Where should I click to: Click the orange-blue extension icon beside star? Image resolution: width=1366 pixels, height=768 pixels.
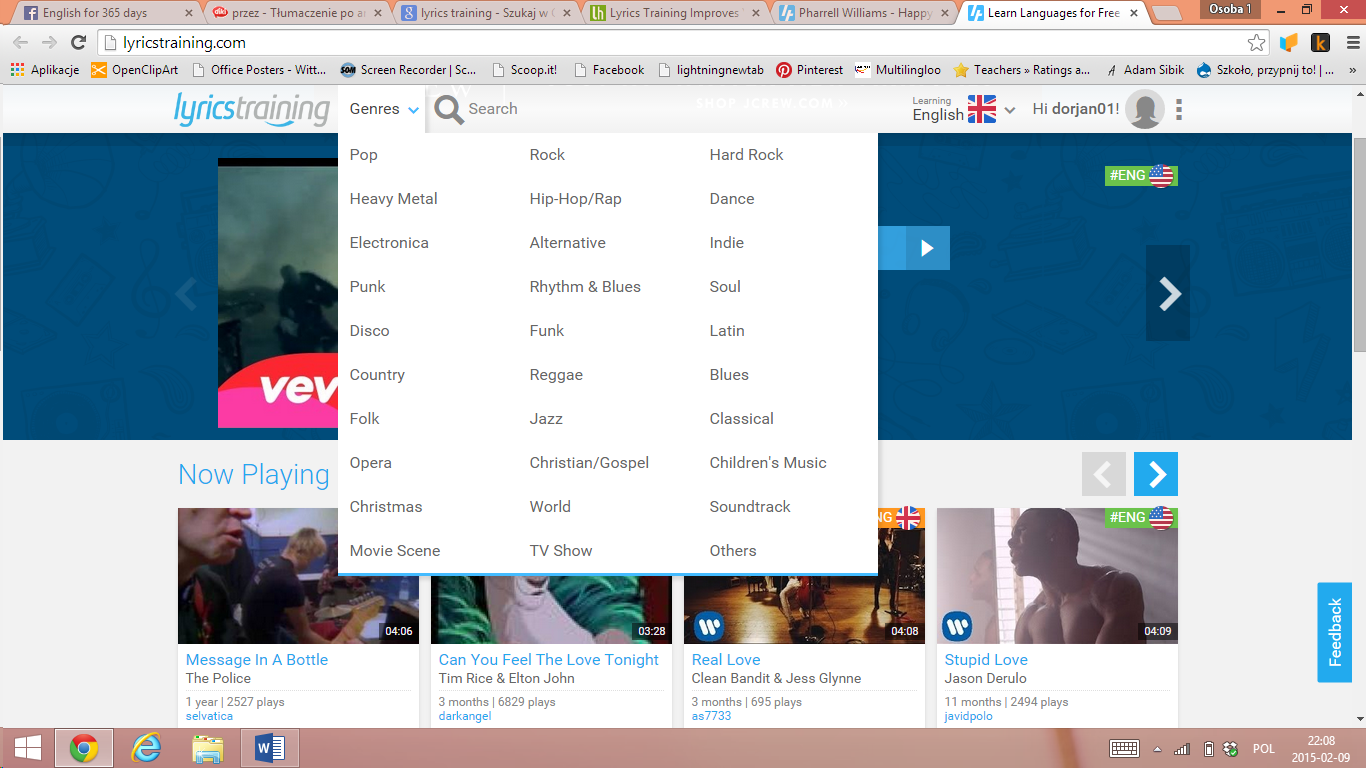[1289, 43]
